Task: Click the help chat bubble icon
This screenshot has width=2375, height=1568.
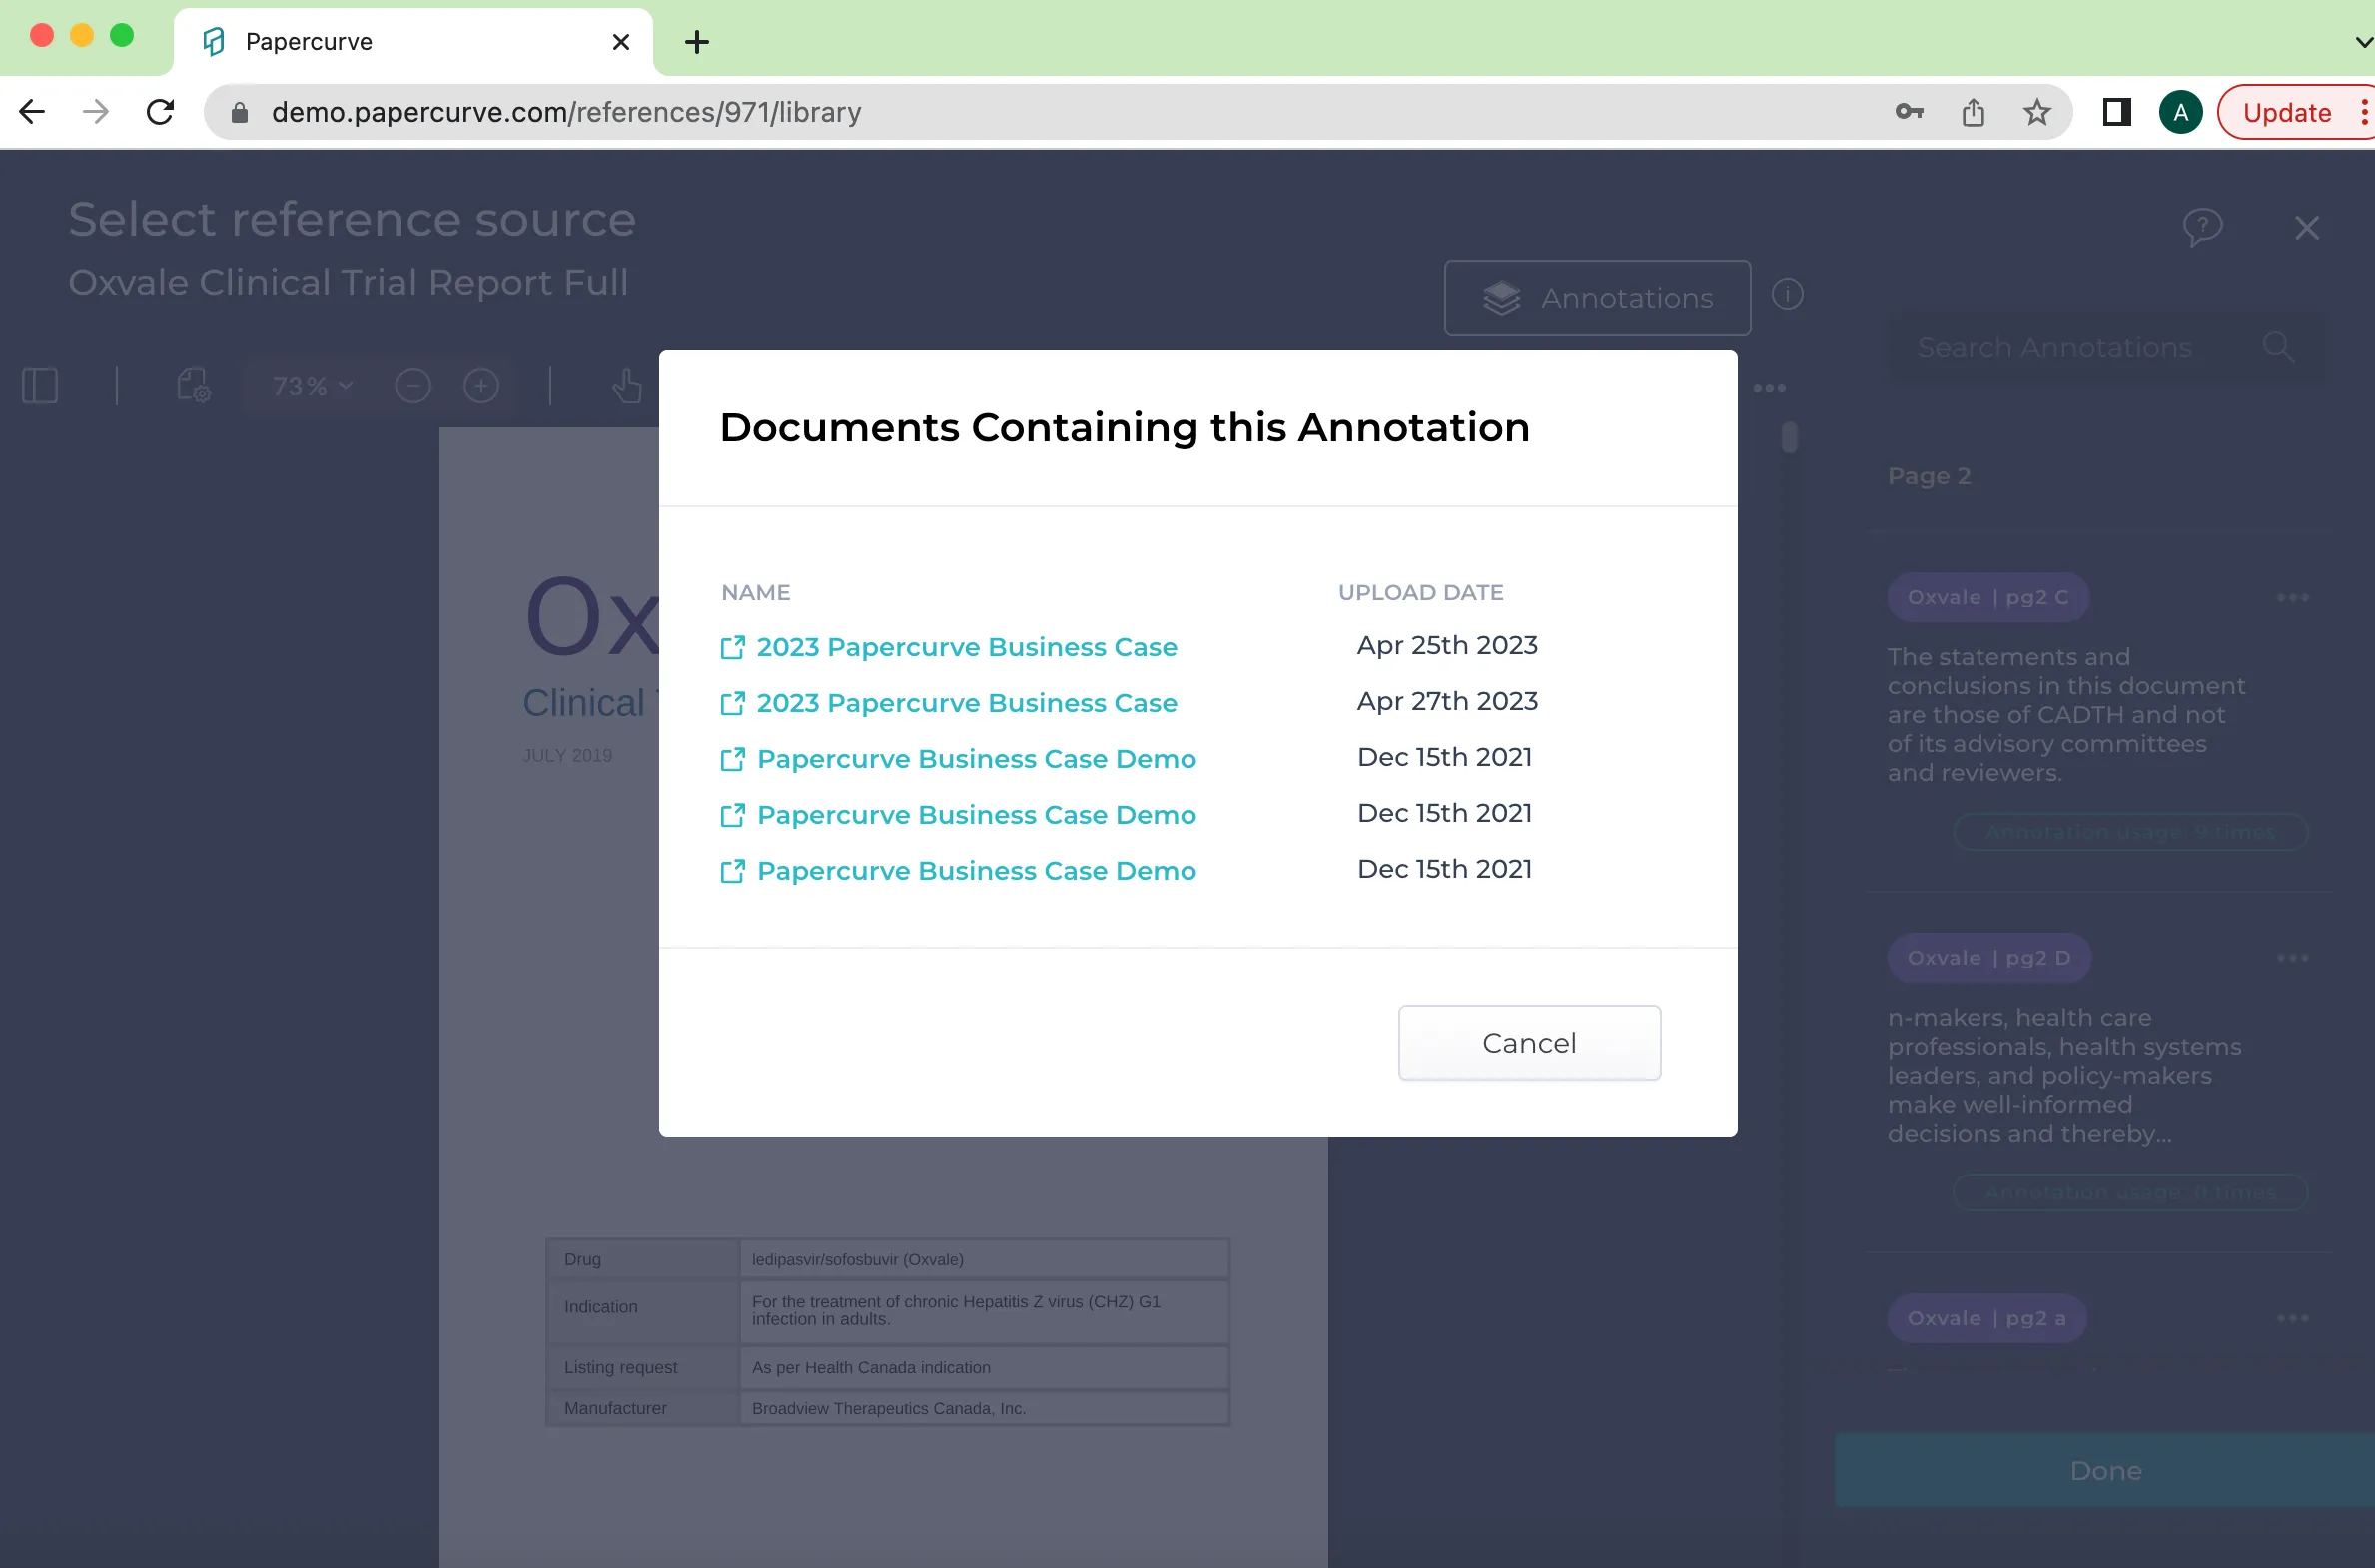Action: tap(2202, 227)
